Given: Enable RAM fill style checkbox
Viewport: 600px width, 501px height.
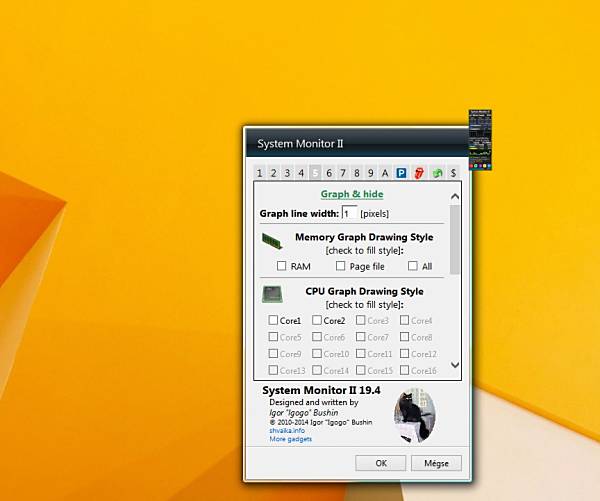Looking at the screenshot, I should tap(281, 266).
